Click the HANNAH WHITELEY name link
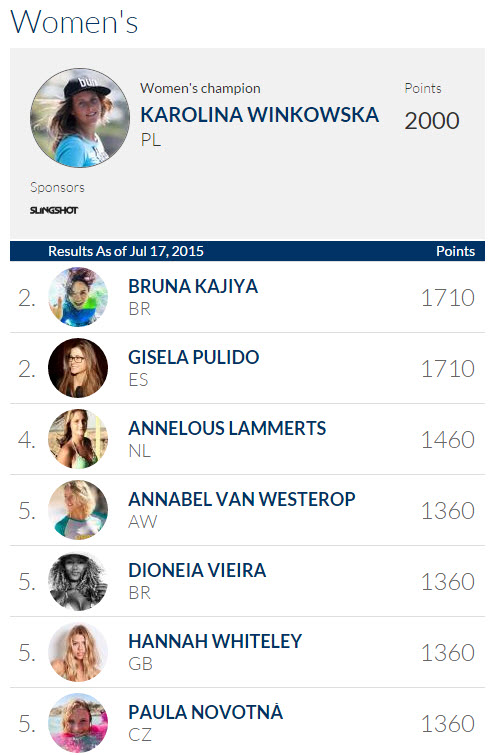Viewport: 499px width, 755px height. click(215, 641)
